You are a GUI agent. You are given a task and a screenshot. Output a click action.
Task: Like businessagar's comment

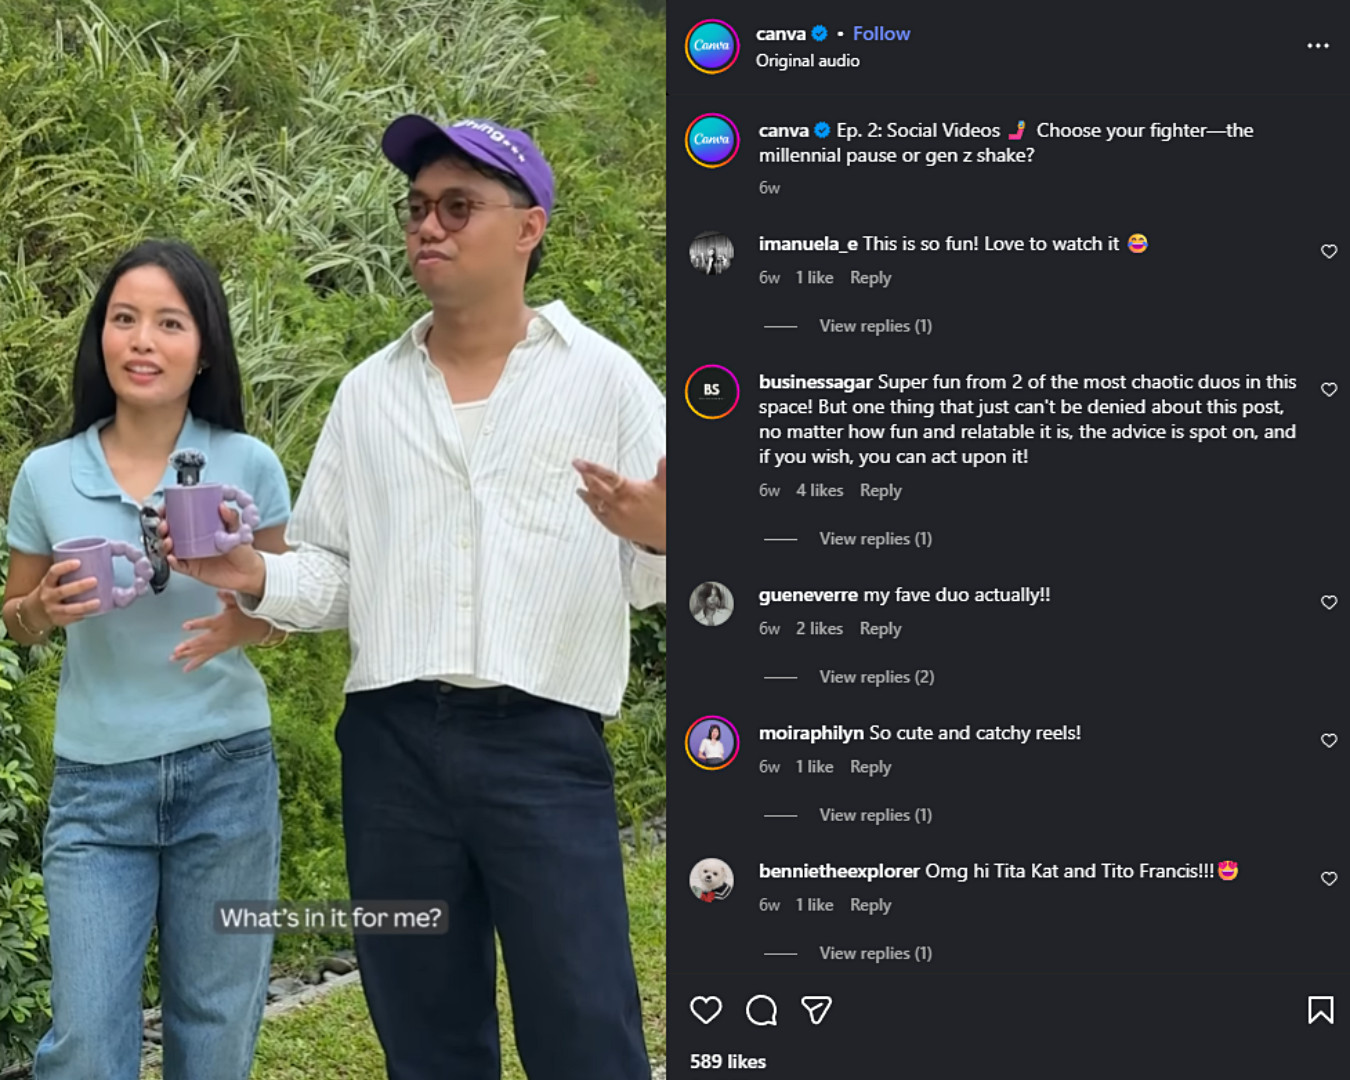[1329, 389]
